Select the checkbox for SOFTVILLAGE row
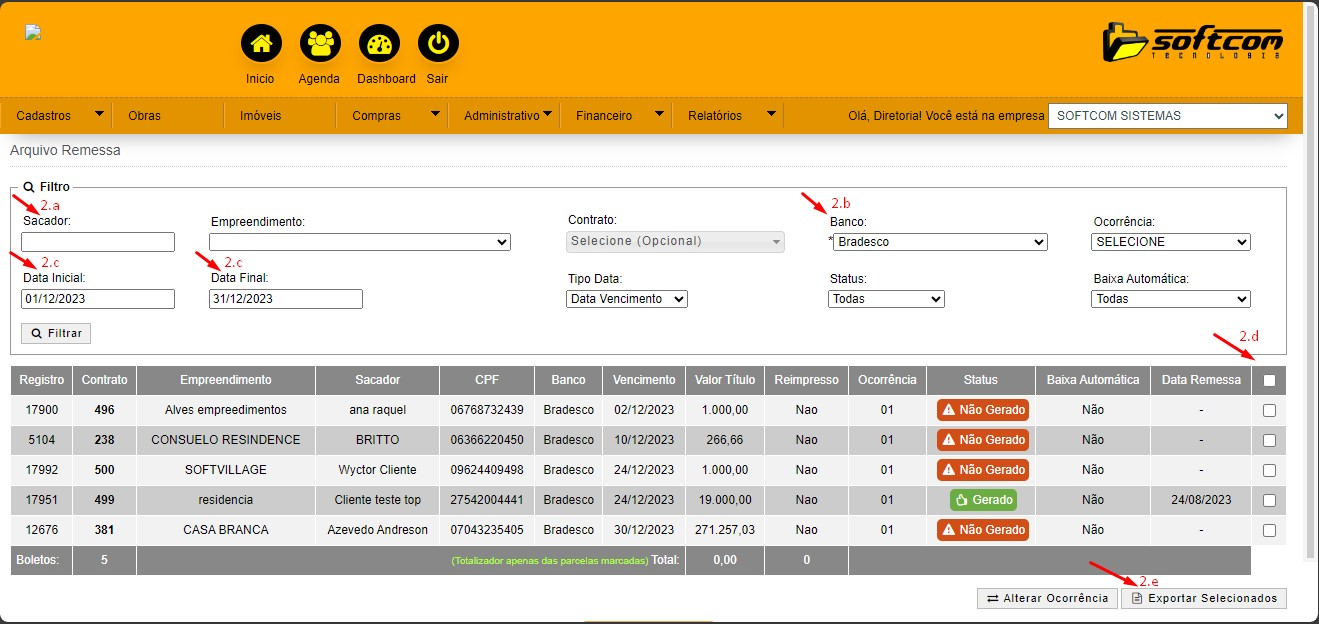 coord(1269,470)
